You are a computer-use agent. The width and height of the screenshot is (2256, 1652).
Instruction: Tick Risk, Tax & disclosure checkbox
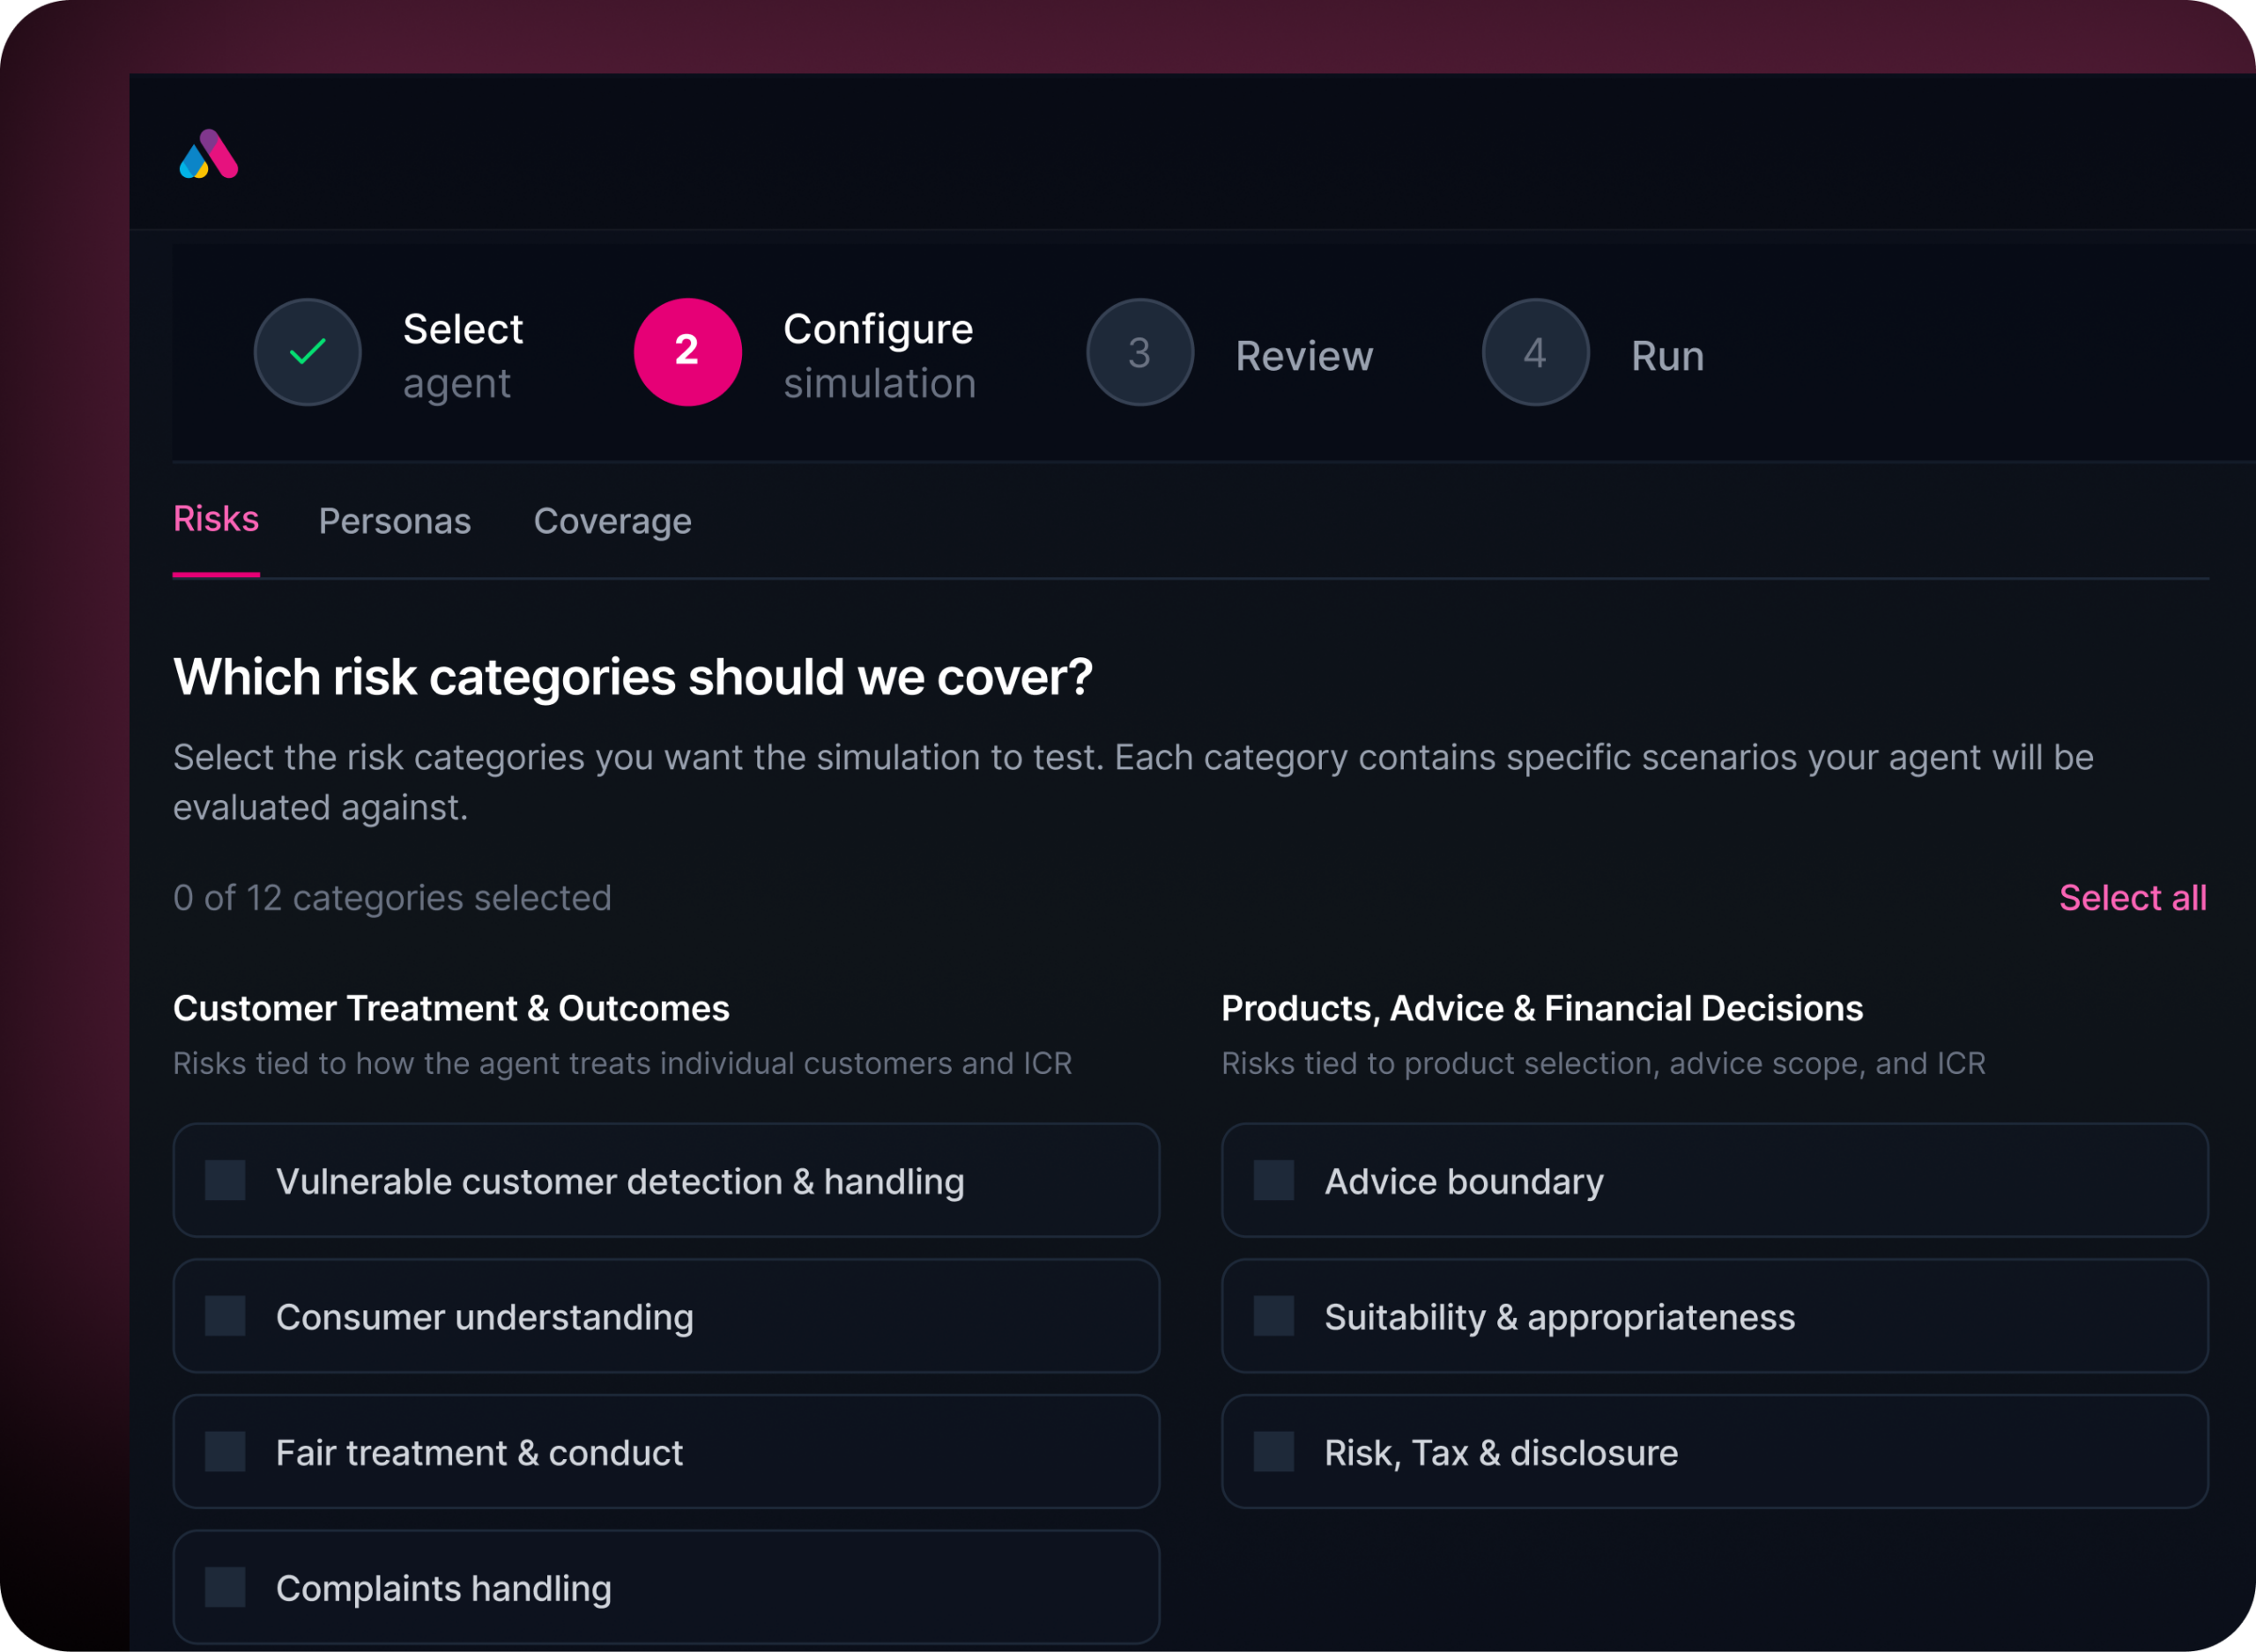(1274, 1451)
